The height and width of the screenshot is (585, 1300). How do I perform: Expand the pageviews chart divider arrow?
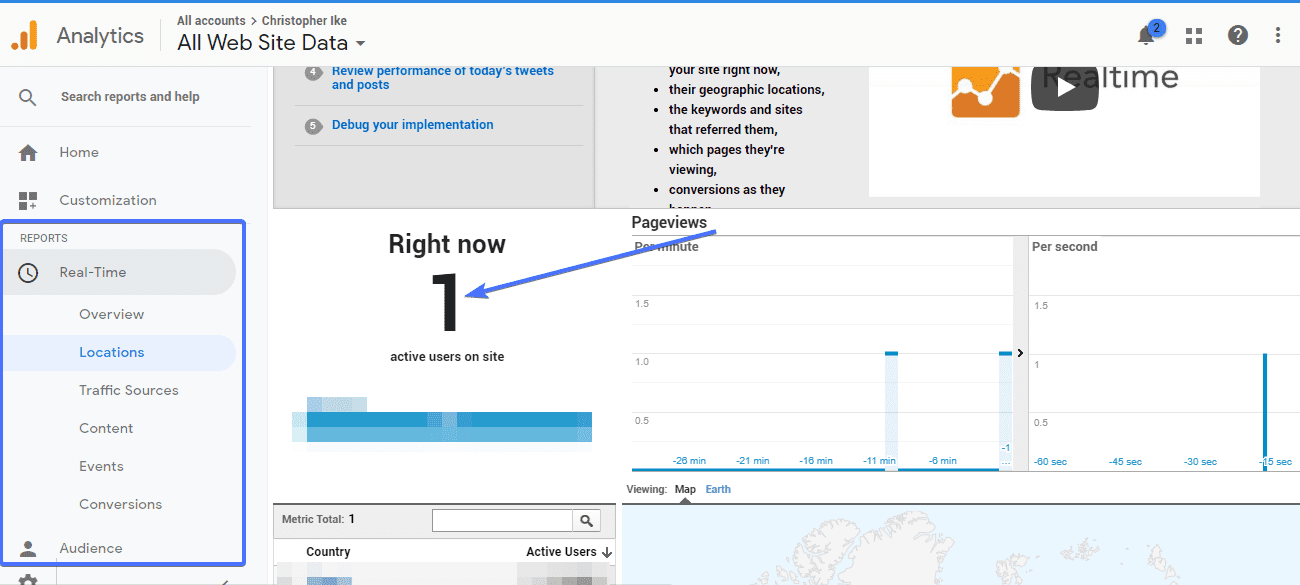[x=1020, y=353]
